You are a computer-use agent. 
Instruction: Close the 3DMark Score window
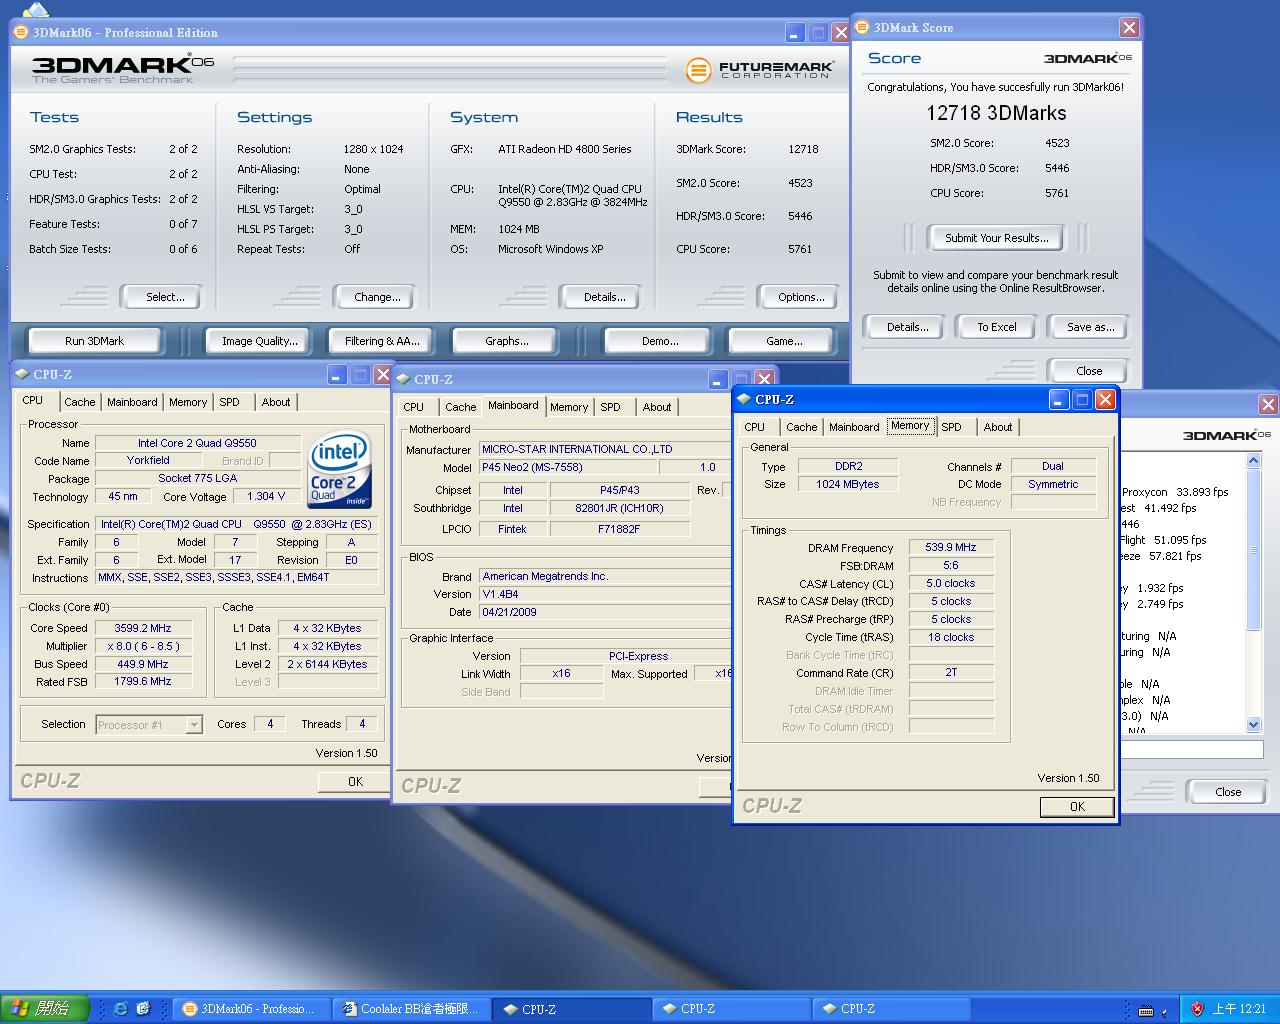tap(1129, 27)
